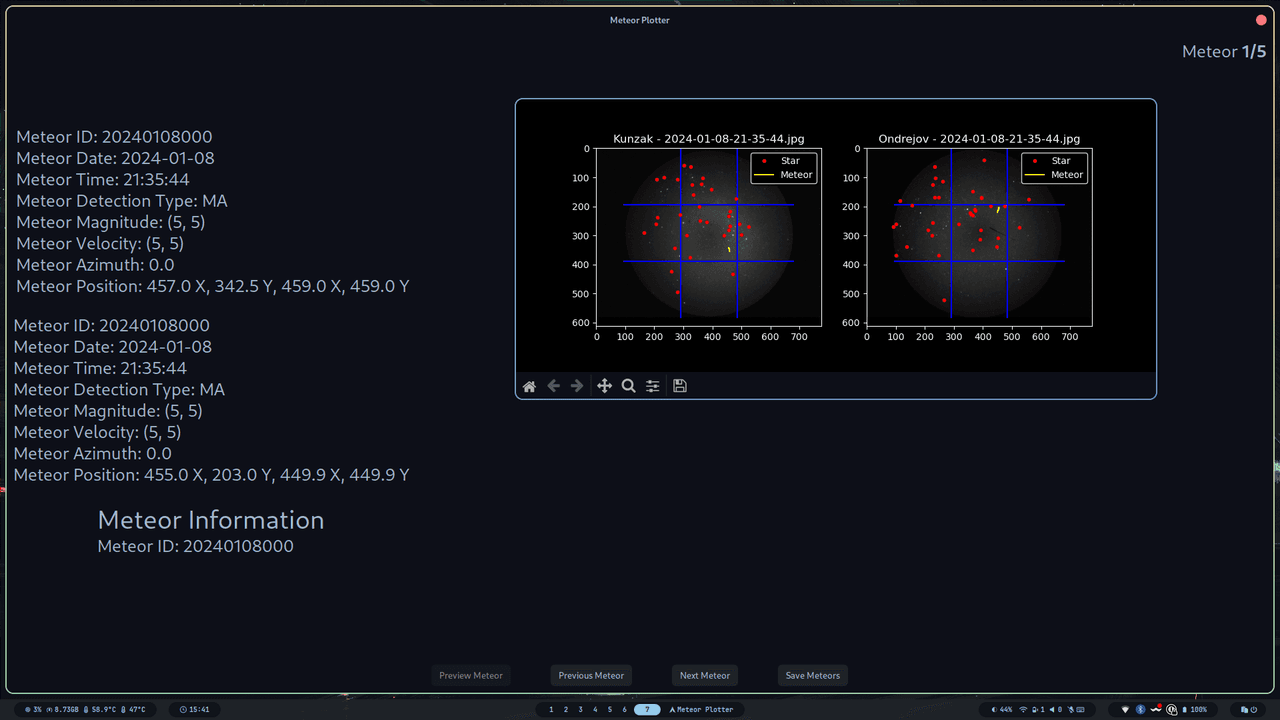
Task: Click the Wi-Fi icon in the status bar
Action: click(1023, 709)
